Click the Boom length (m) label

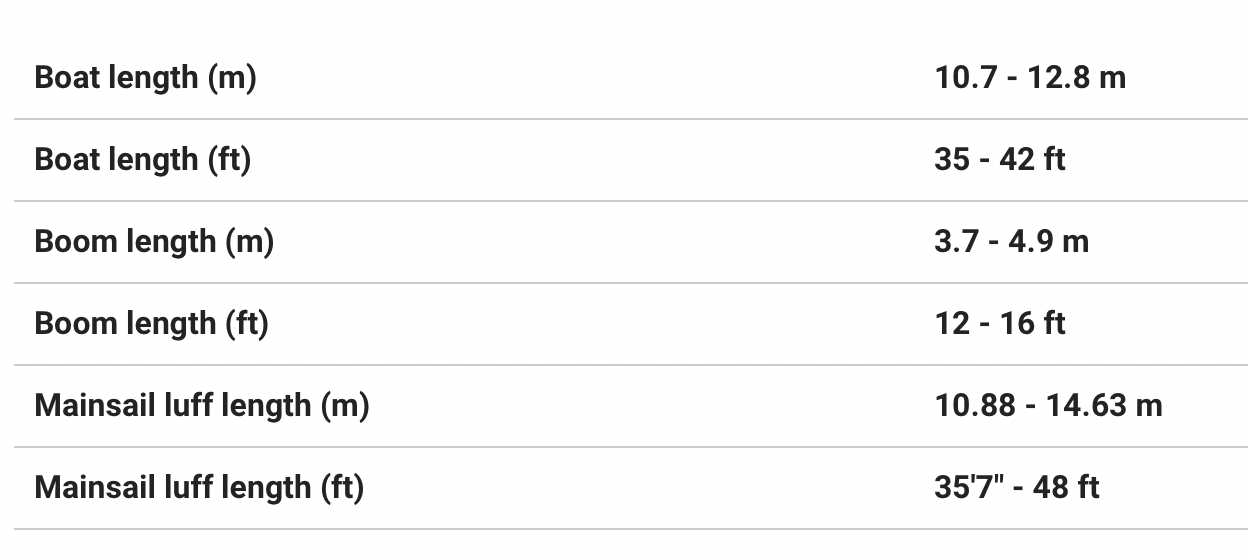[154, 242]
